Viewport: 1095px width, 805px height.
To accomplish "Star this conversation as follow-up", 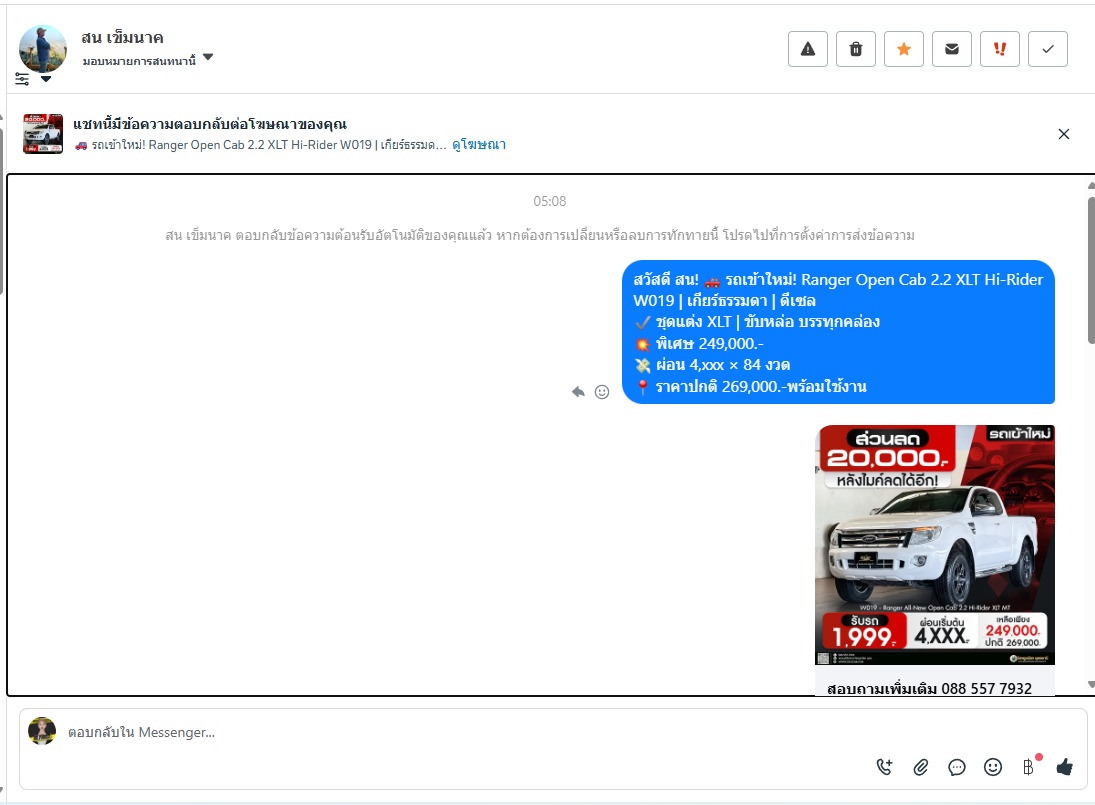I will pyautogui.click(x=904, y=49).
